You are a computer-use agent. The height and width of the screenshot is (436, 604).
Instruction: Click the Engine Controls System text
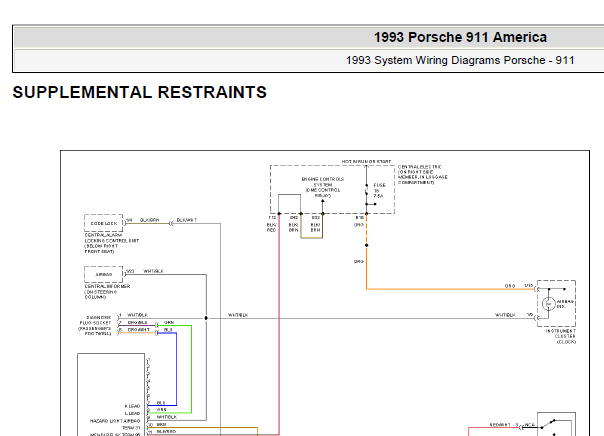(323, 182)
